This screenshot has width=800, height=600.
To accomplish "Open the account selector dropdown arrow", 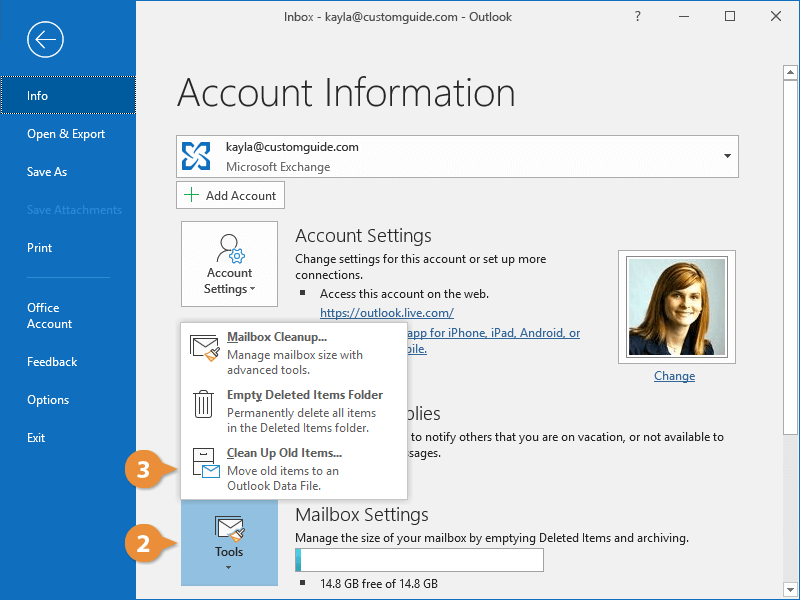I will (728, 156).
